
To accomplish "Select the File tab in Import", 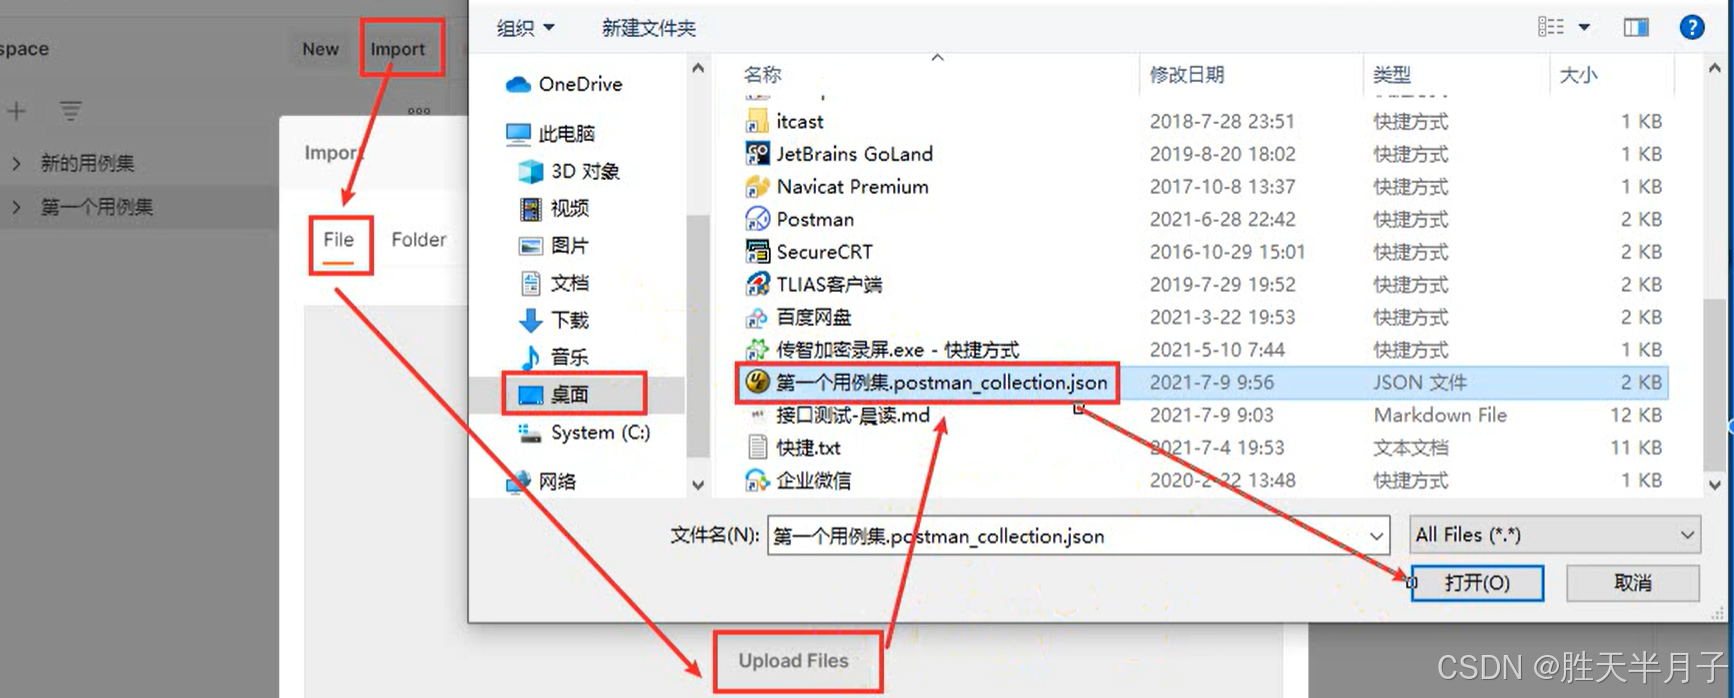I will coord(338,240).
